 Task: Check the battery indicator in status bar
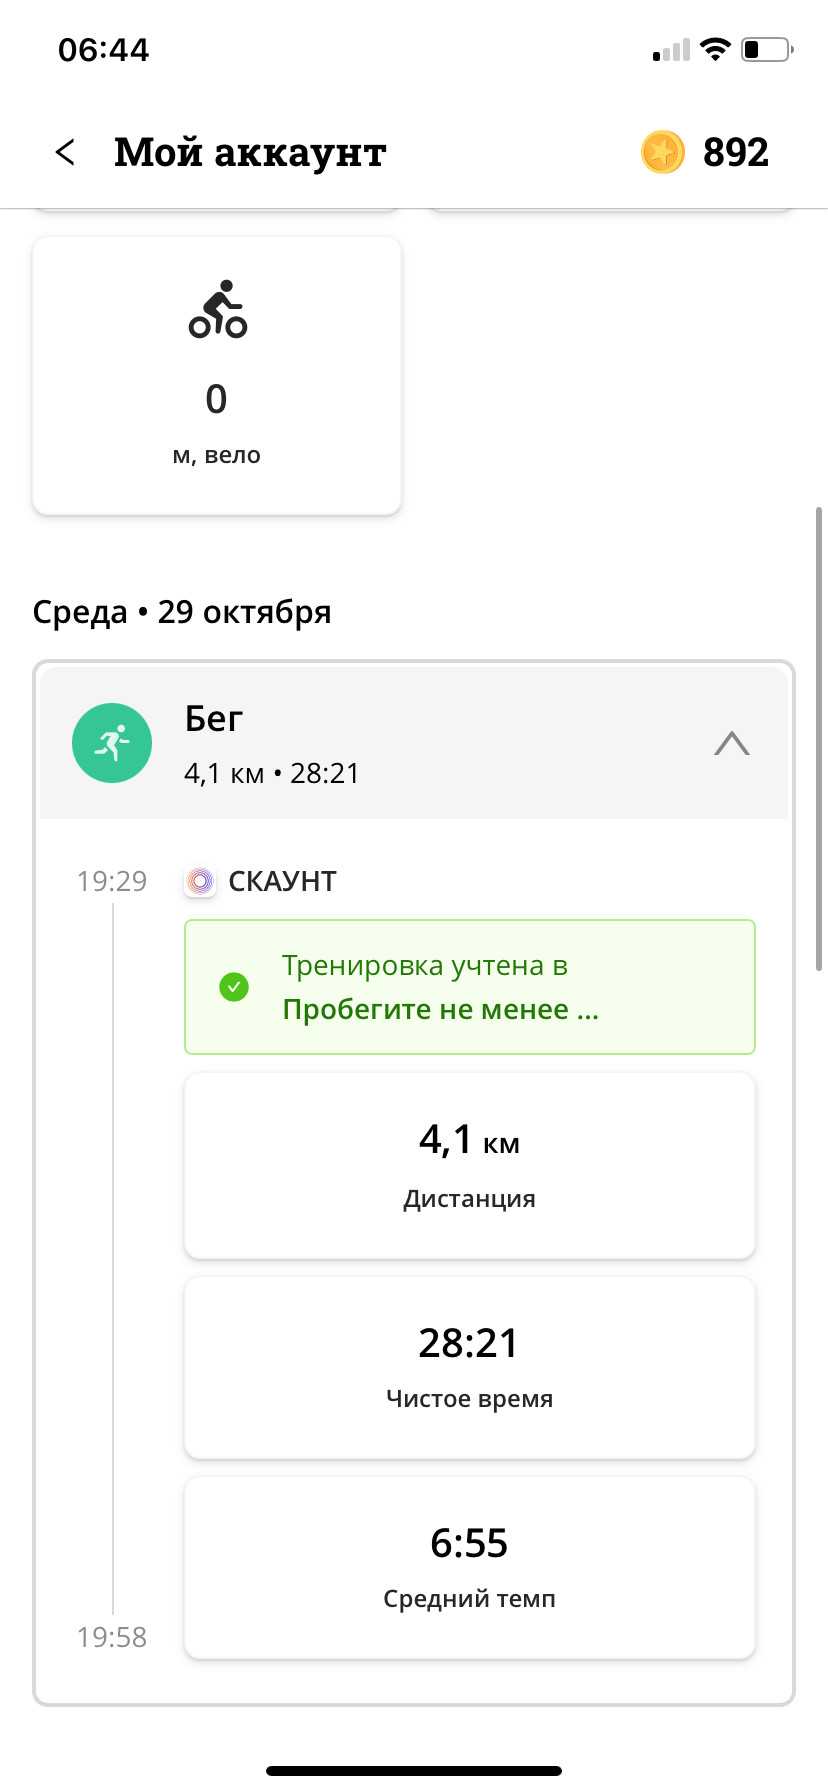coord(767,49)
